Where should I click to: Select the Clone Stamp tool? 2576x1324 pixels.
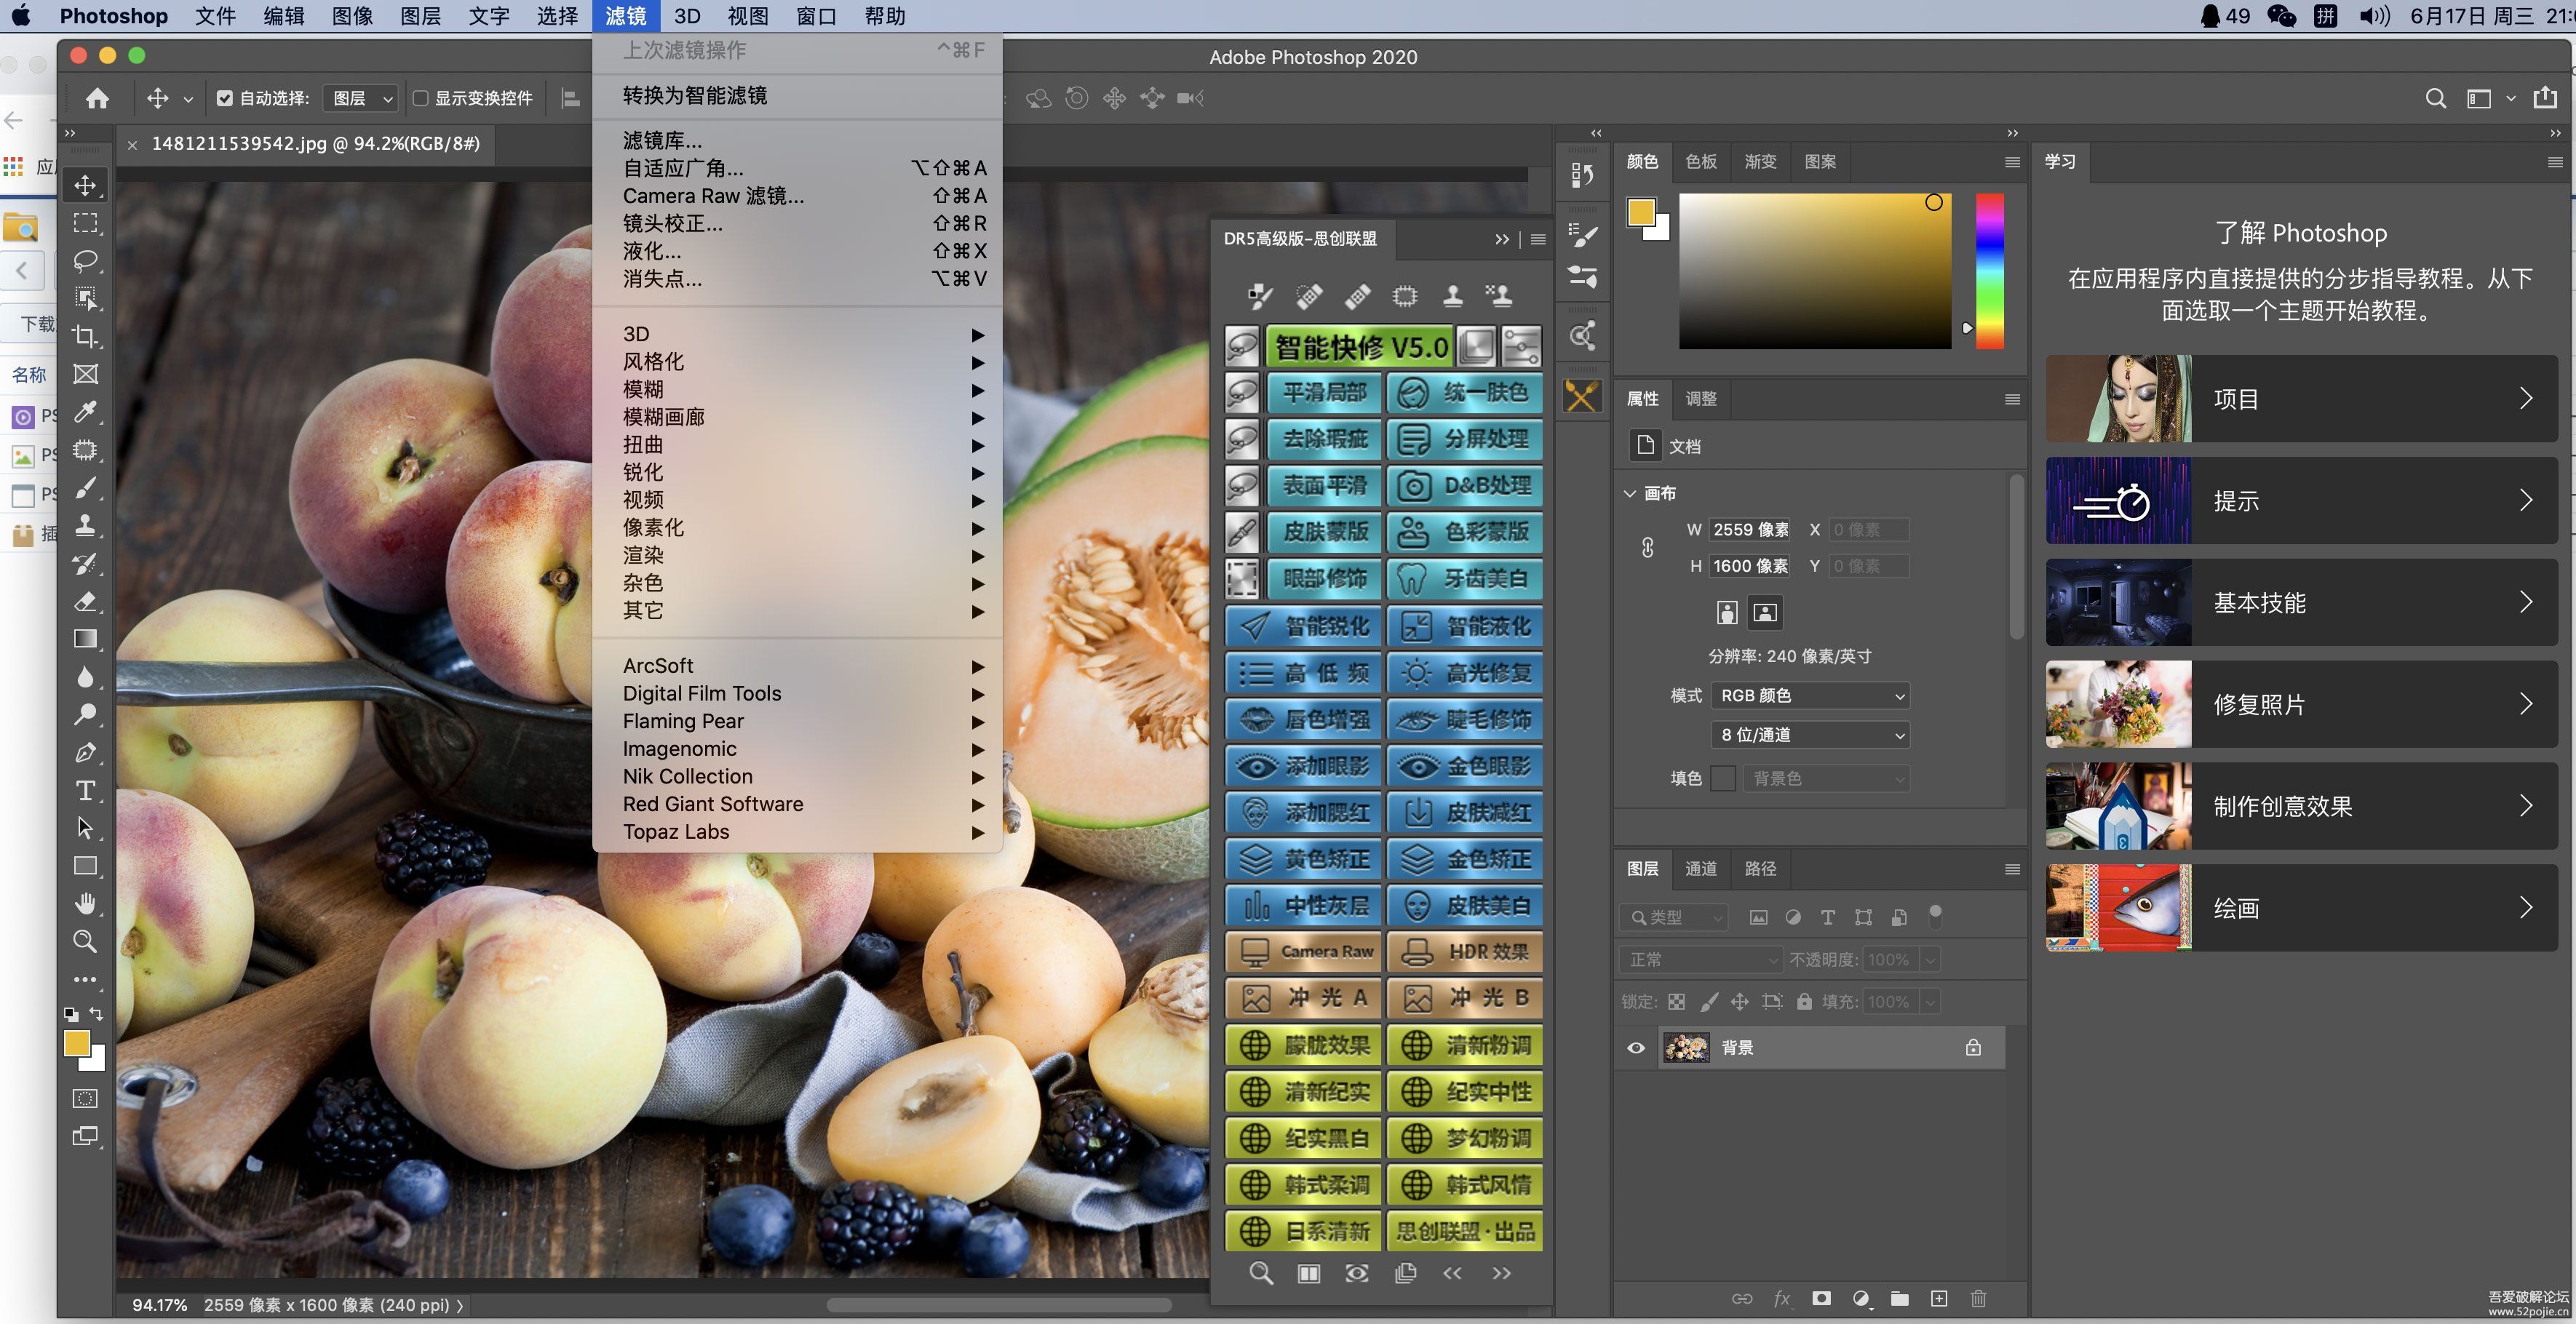86,525
